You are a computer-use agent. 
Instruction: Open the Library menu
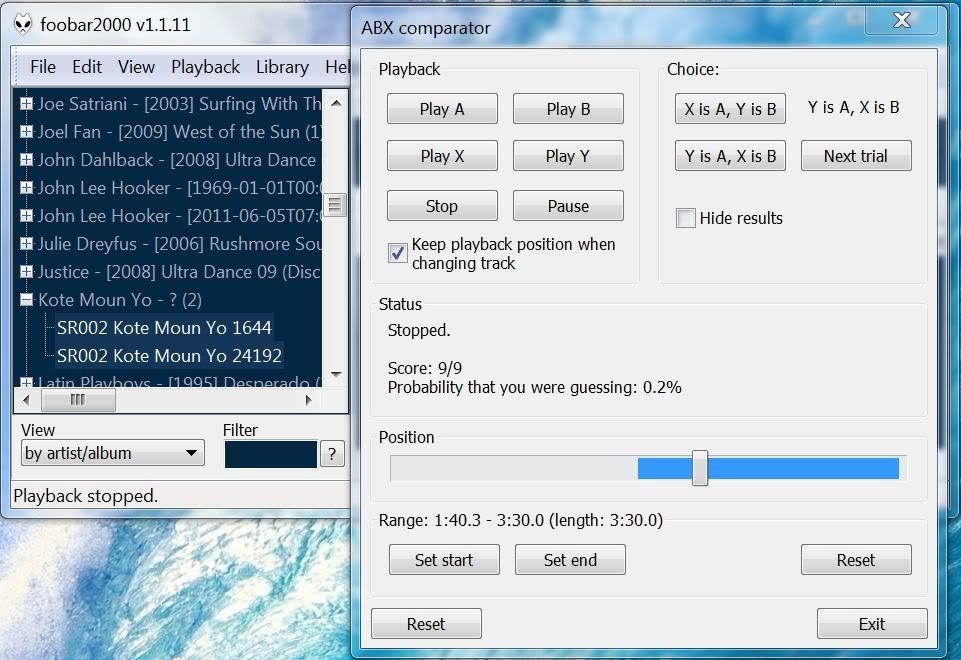282,67
